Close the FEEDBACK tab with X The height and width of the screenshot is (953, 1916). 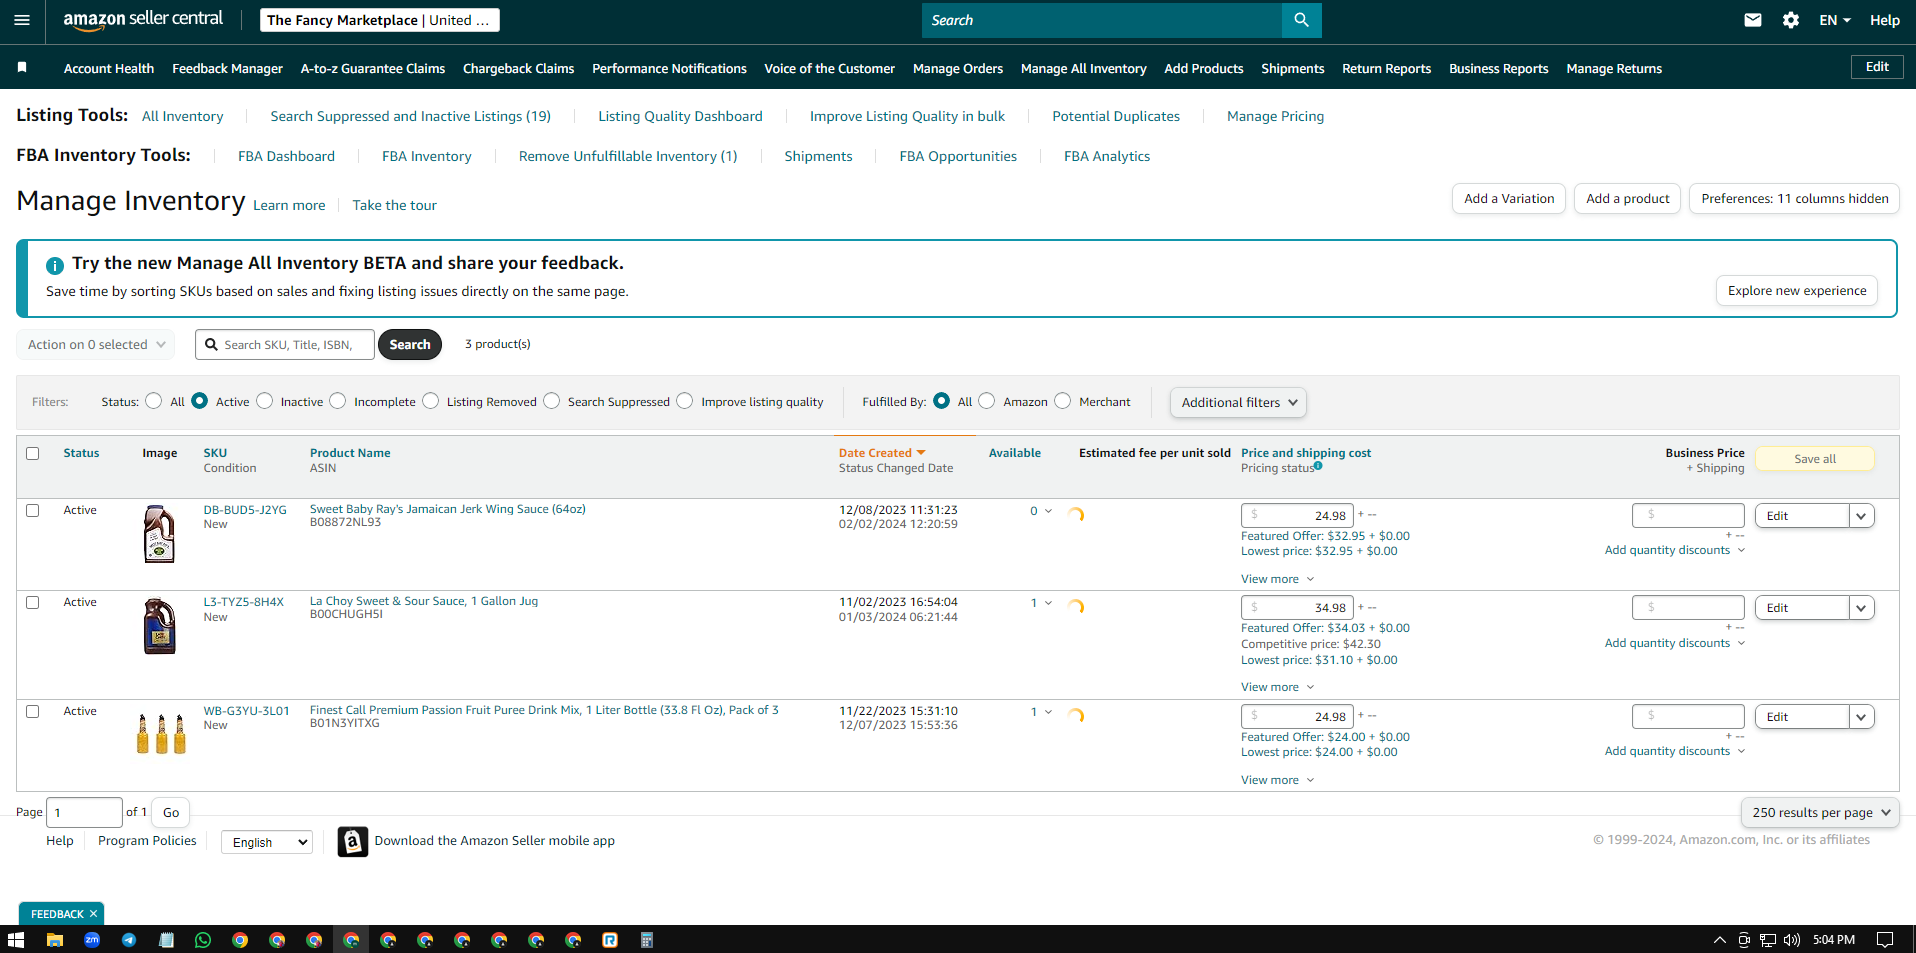pos(94,914)
